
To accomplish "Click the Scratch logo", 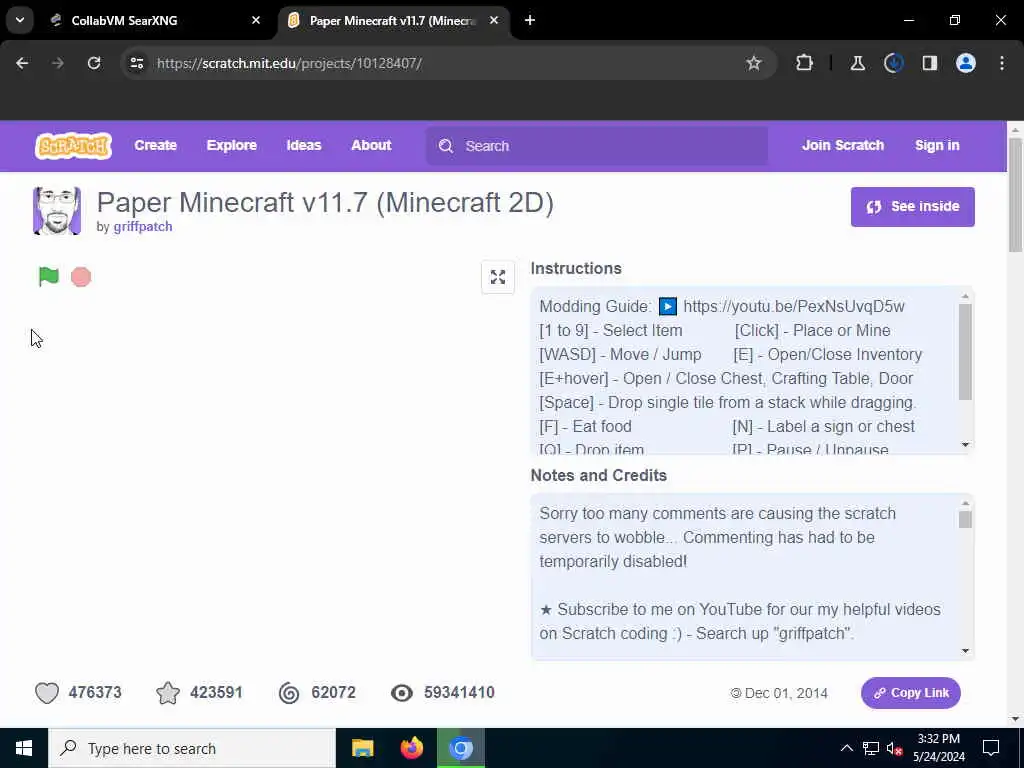I will pyautogui.click(x=73, y=146).
